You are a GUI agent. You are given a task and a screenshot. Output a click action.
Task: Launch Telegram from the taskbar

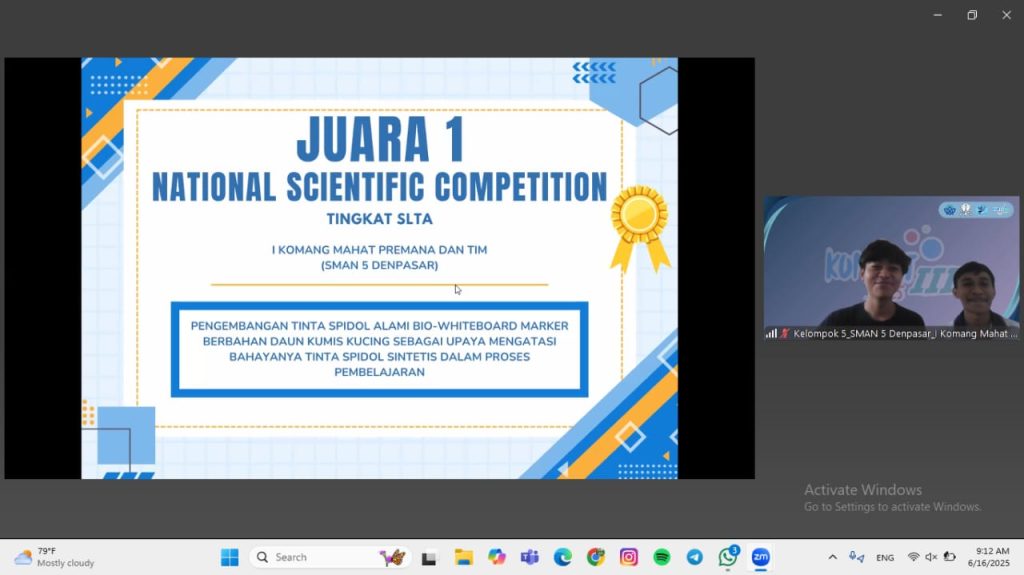(x=694, y=557)
